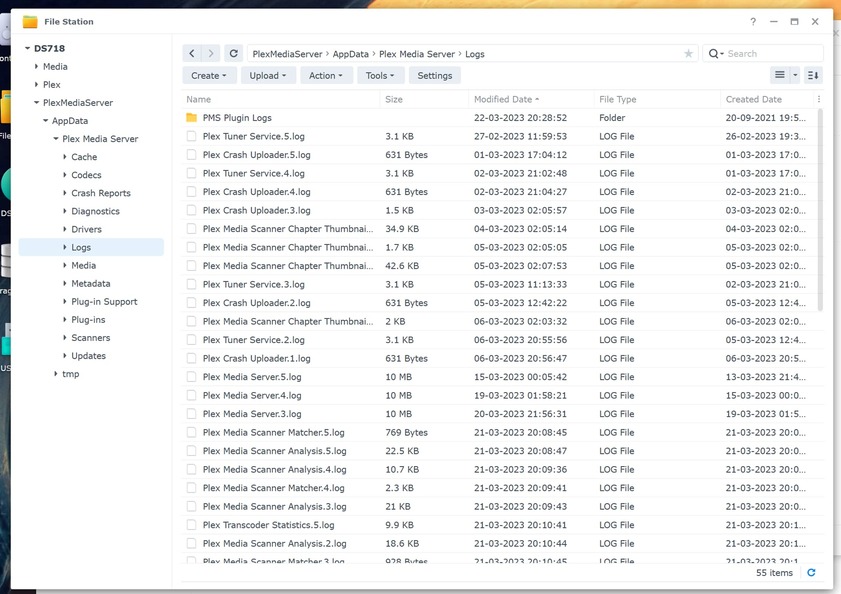Image resolution: width=841 pixels, height=594 pixels.
Task: Go back with the left navigation arrow
Action: [x=191, y=54]
